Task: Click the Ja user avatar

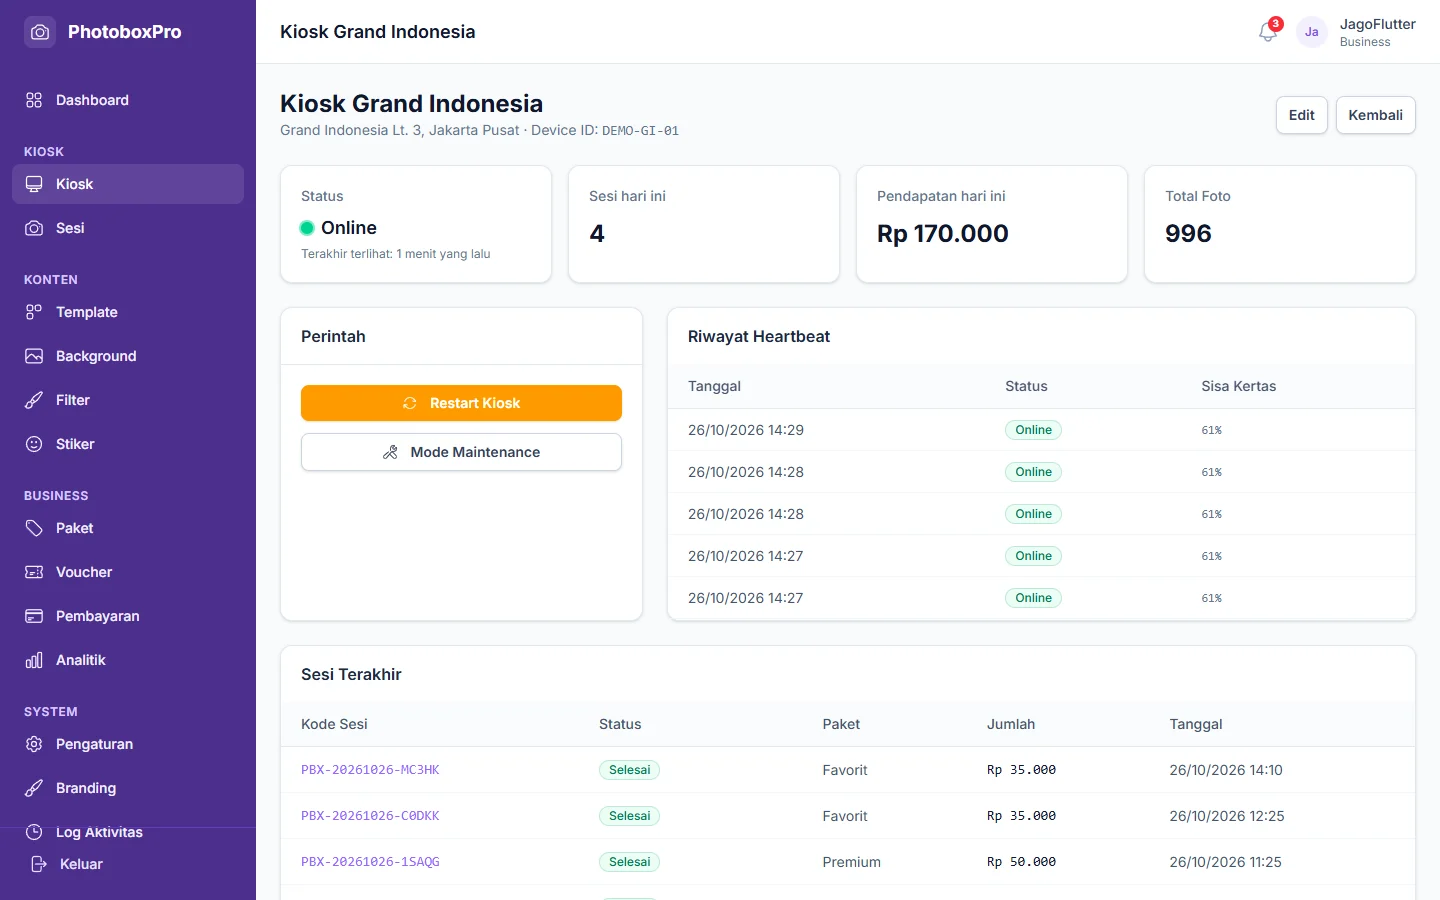Action: click(x=1311, y=32)
